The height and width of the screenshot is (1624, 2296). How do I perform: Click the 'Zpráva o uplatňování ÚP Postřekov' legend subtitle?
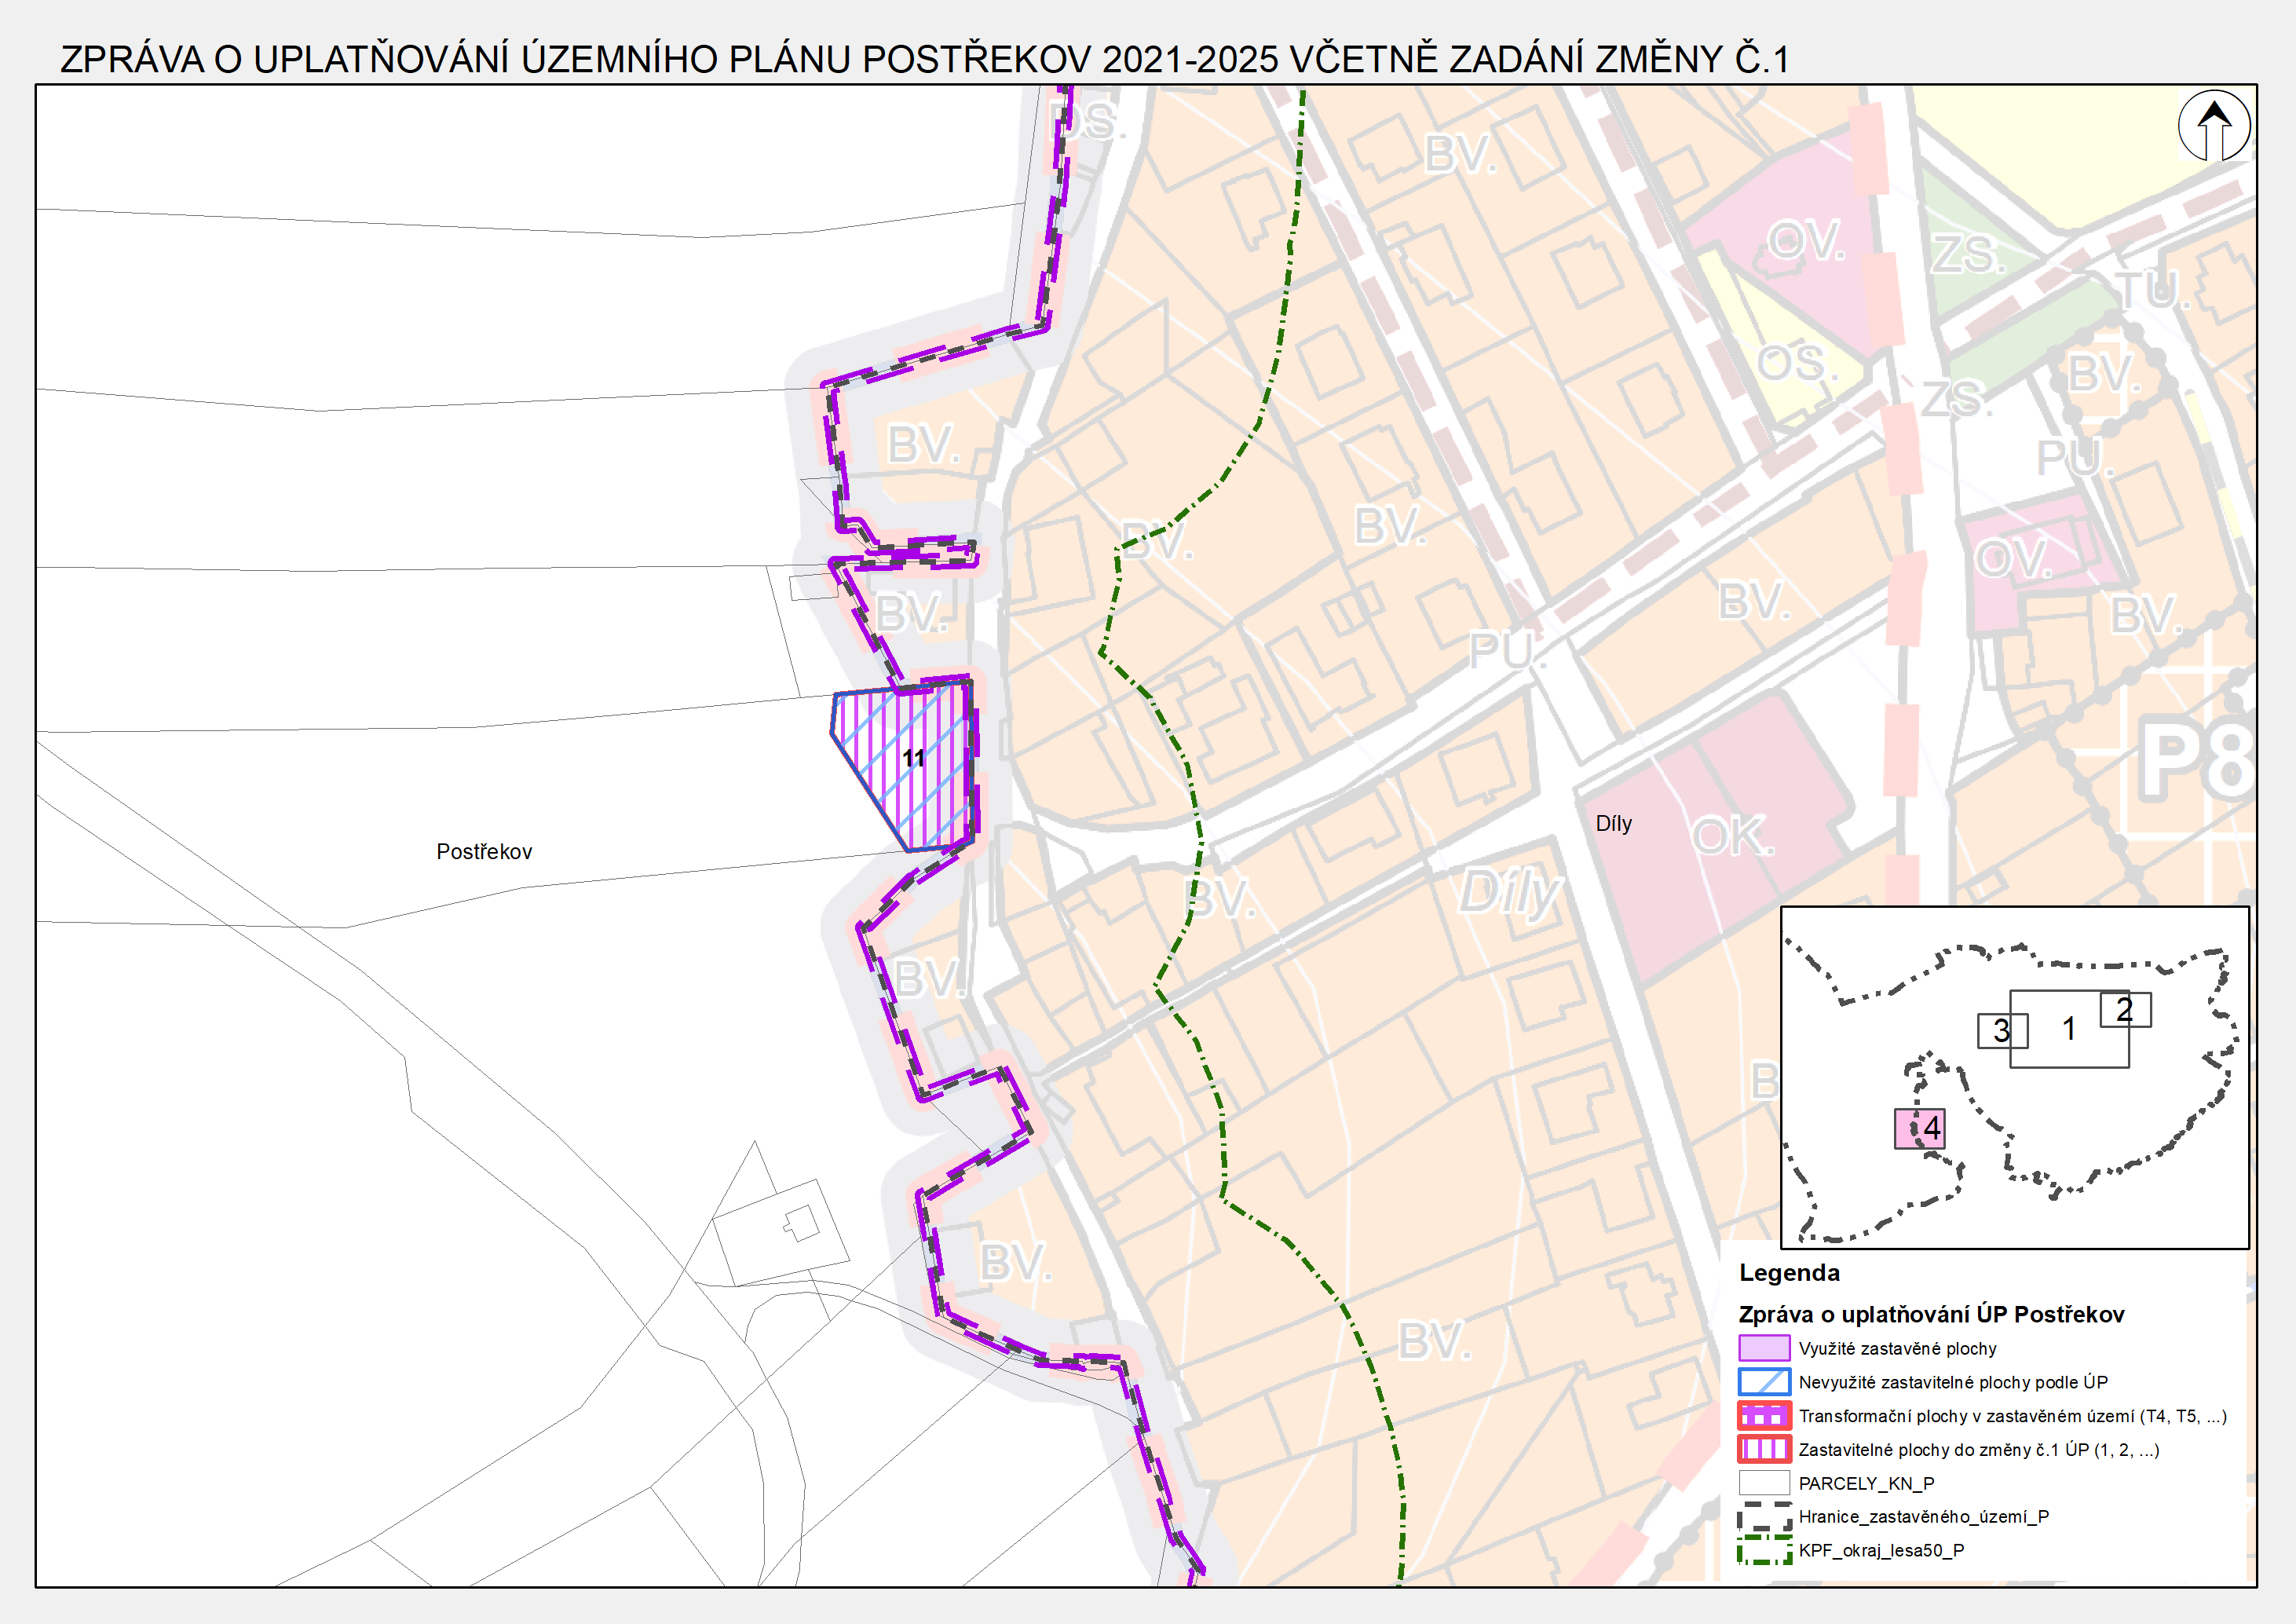pyautogui.click(x=1931, y=1314)
